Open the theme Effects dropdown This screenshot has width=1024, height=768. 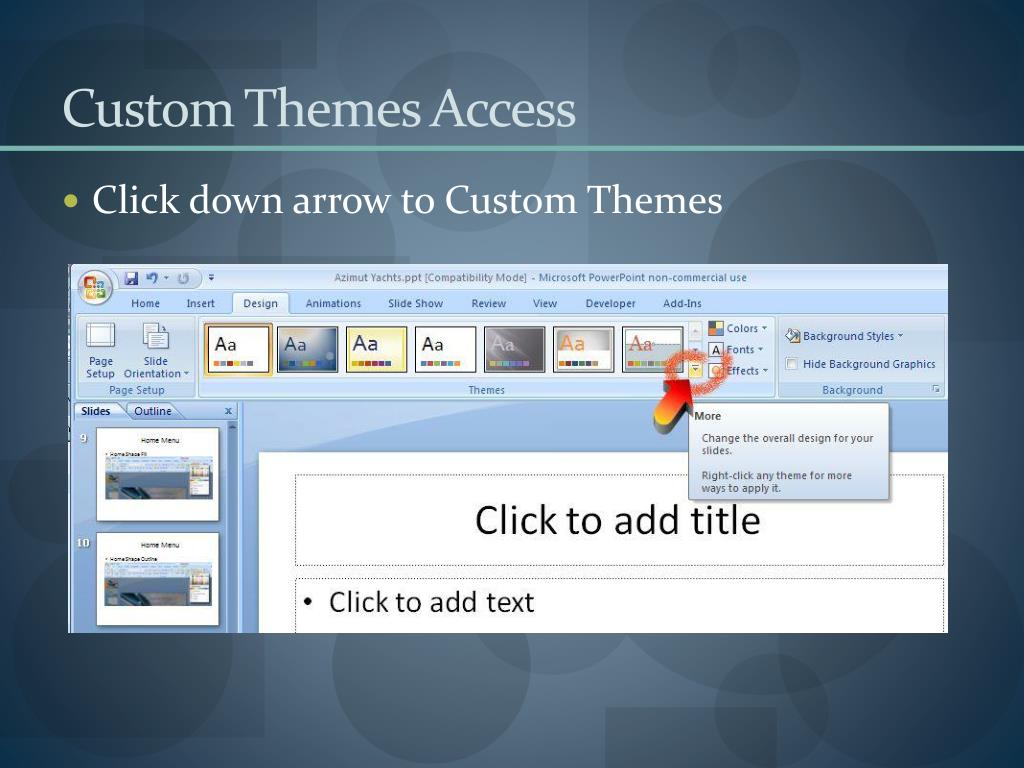point(738,370)
